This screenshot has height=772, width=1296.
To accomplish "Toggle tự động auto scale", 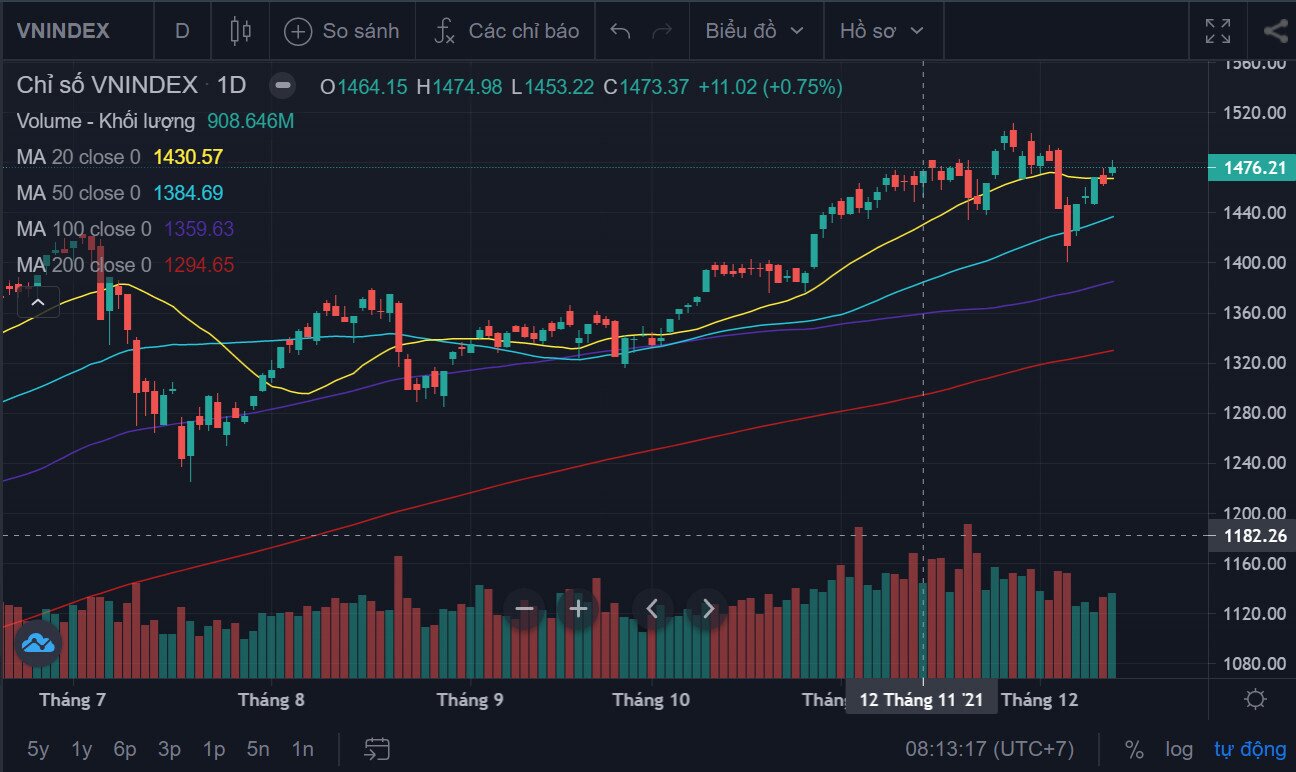I will click(1250, 749).
